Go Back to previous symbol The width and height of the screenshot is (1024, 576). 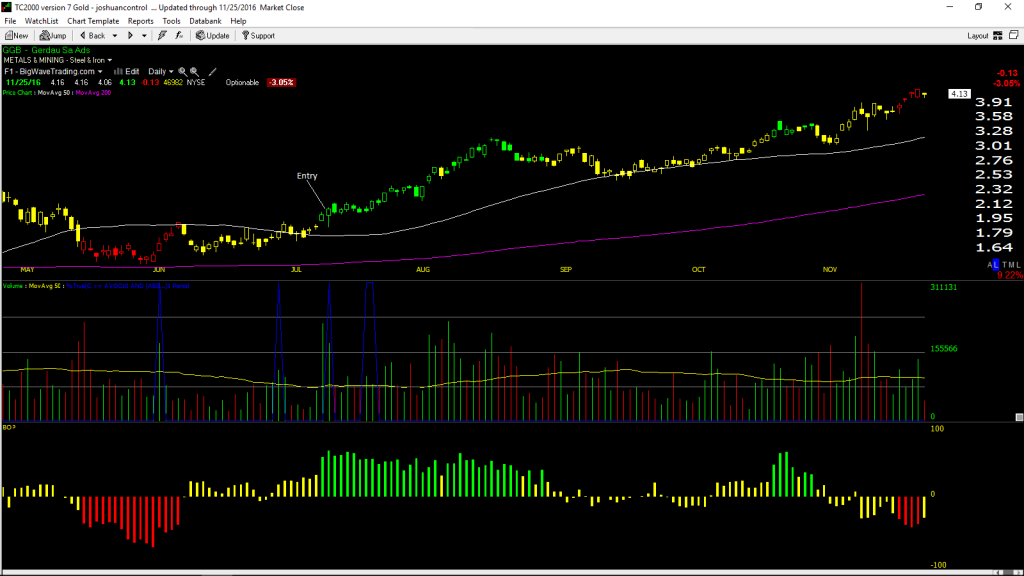pos(92,36)
